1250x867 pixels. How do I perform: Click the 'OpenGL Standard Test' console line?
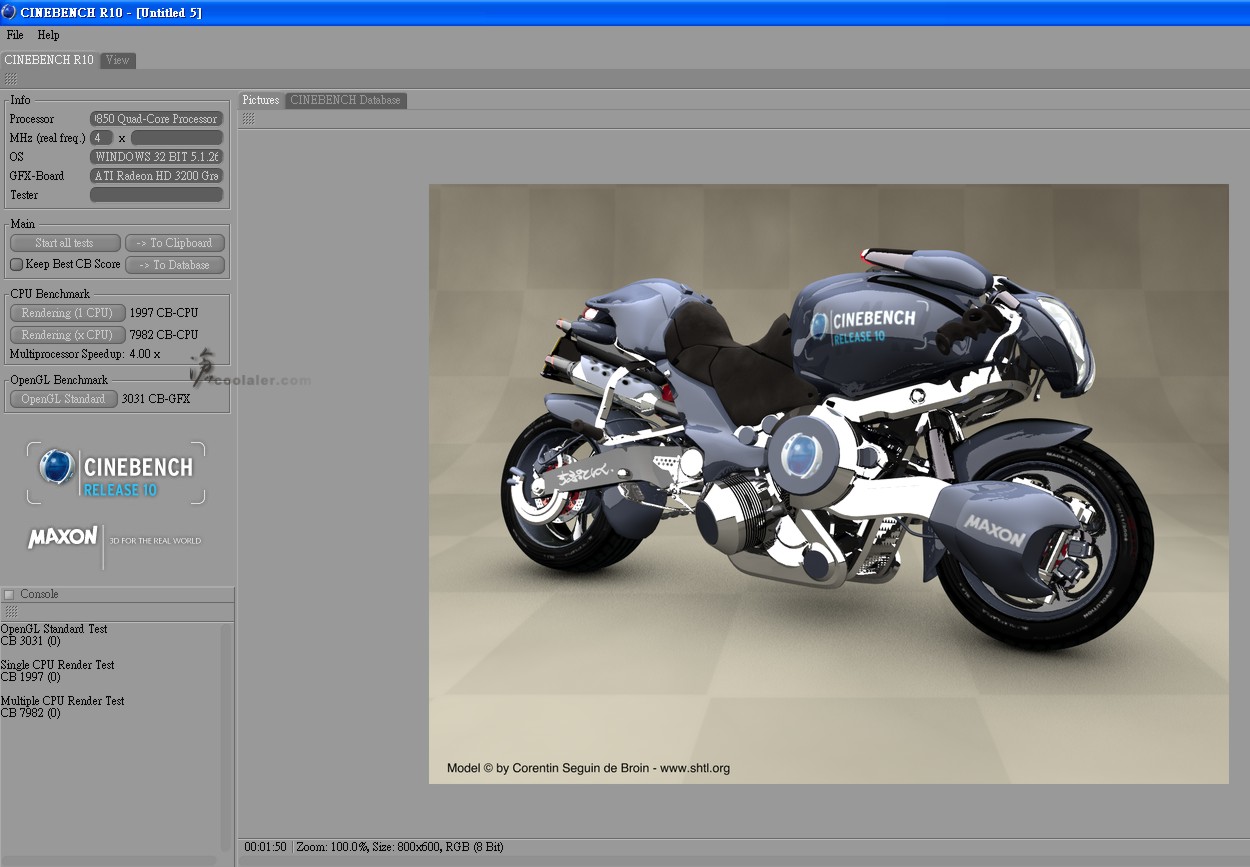pyautogui.click(x=54, y=629)
